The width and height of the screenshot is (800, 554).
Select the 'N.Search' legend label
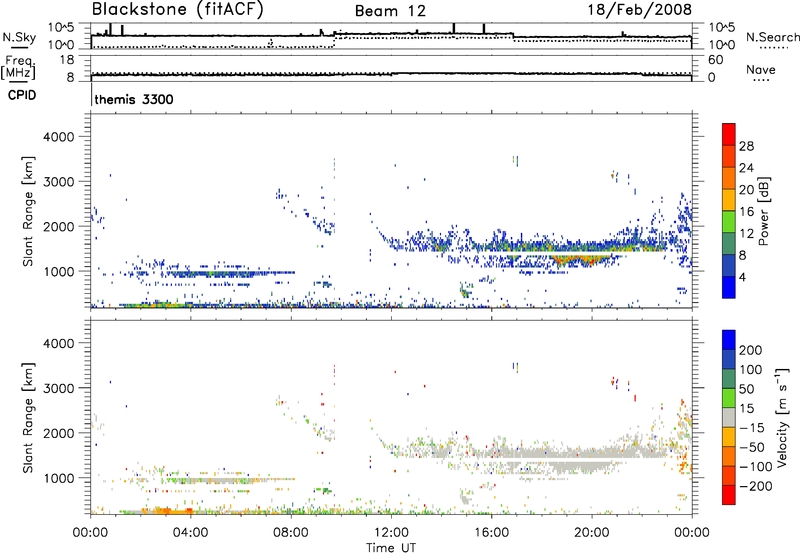773,37
